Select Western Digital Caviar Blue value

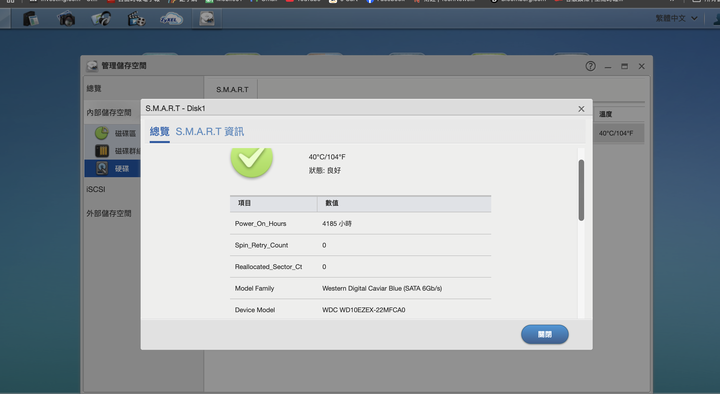point(382,288)
